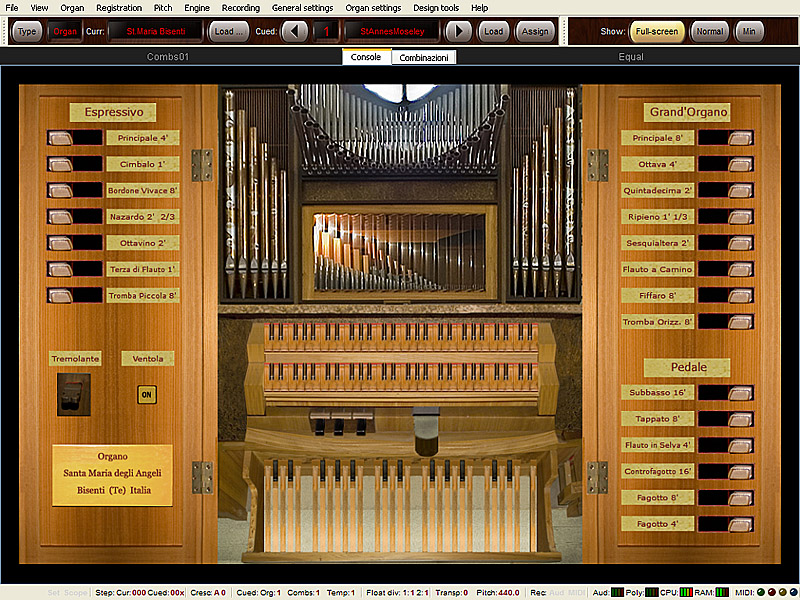Engage the Fagotto 8' pedal stop

click(739, 498)
